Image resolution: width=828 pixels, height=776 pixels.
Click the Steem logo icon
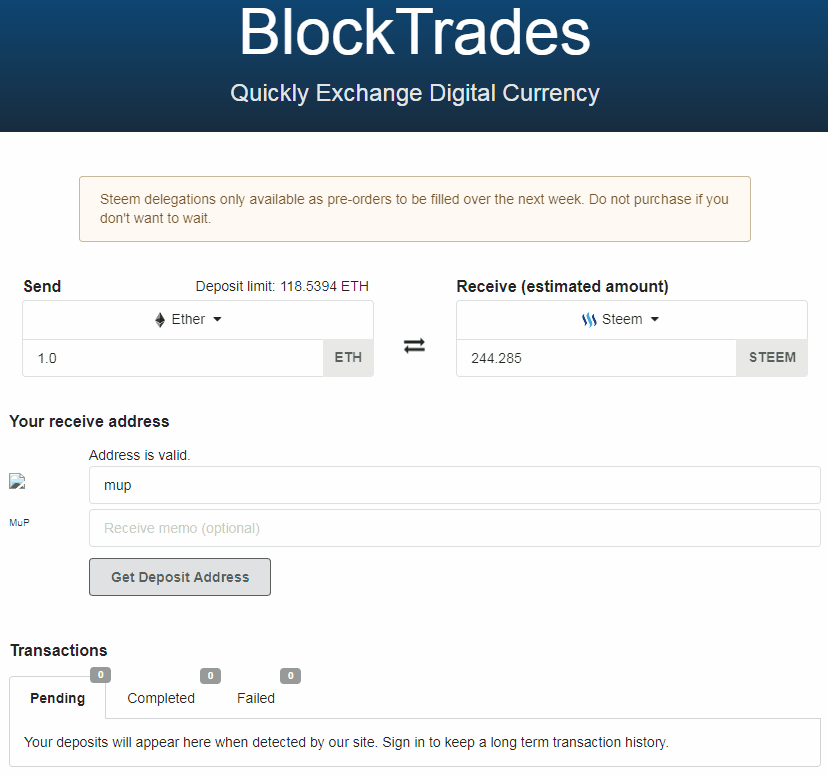pos(589,320)
